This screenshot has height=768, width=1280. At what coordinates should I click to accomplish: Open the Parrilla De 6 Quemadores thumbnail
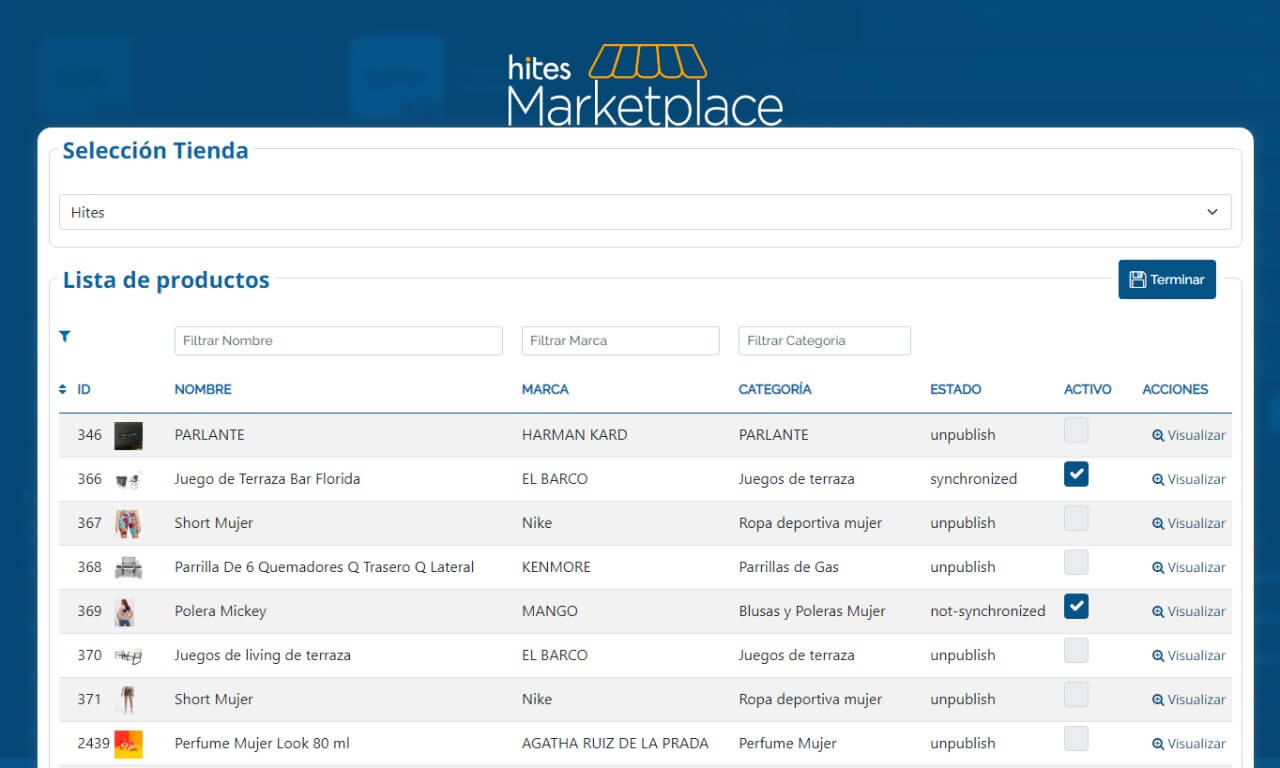(128, 568)
